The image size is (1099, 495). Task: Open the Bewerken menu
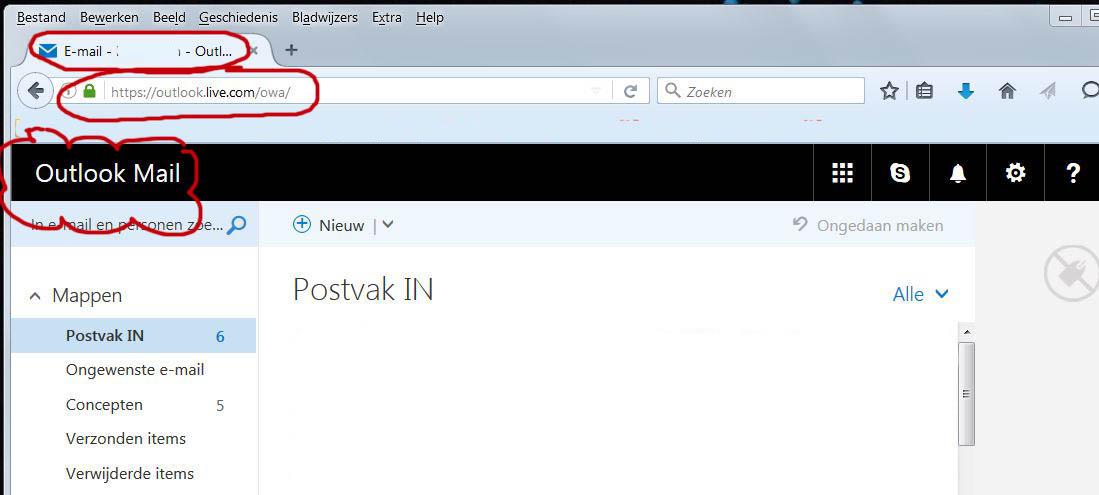point(109,18)
